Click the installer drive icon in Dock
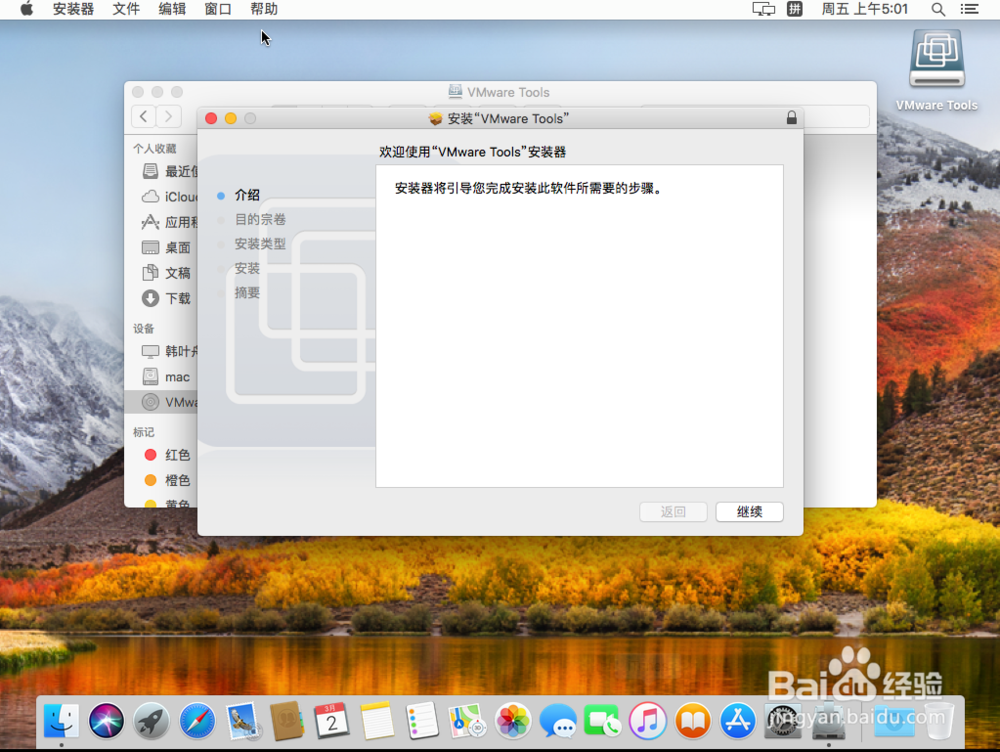Screen dimensions: 1000x752 (828, 721)
